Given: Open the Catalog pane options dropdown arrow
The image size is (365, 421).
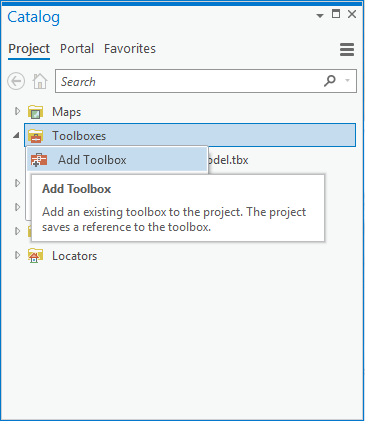Looking at the screenshot, I should tap(320, 15).
